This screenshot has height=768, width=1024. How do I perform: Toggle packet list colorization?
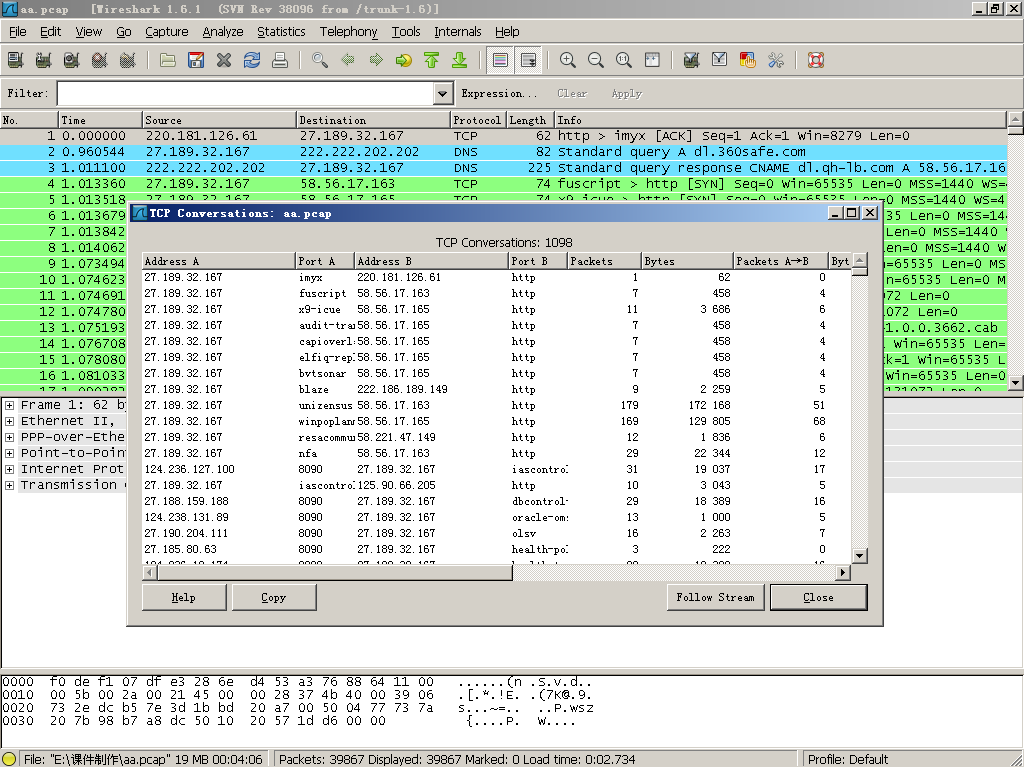pyautogui.click(x=500, y=61)
